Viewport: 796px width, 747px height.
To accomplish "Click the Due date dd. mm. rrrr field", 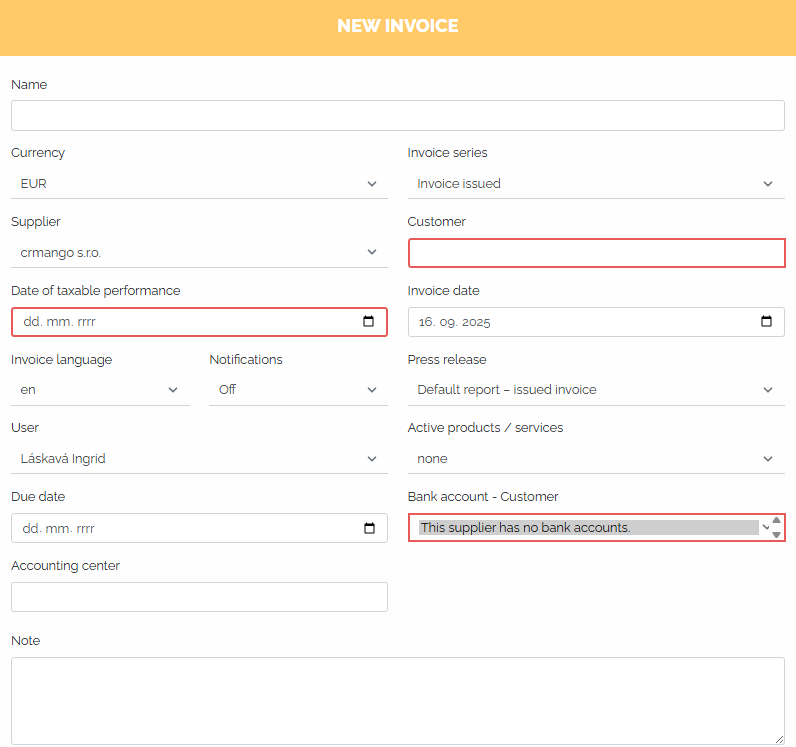I will [x=199, y=528].
